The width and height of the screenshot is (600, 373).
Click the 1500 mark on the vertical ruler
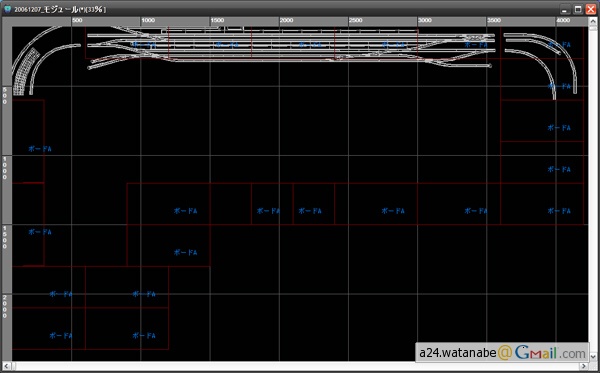click(x=5, y=237)
